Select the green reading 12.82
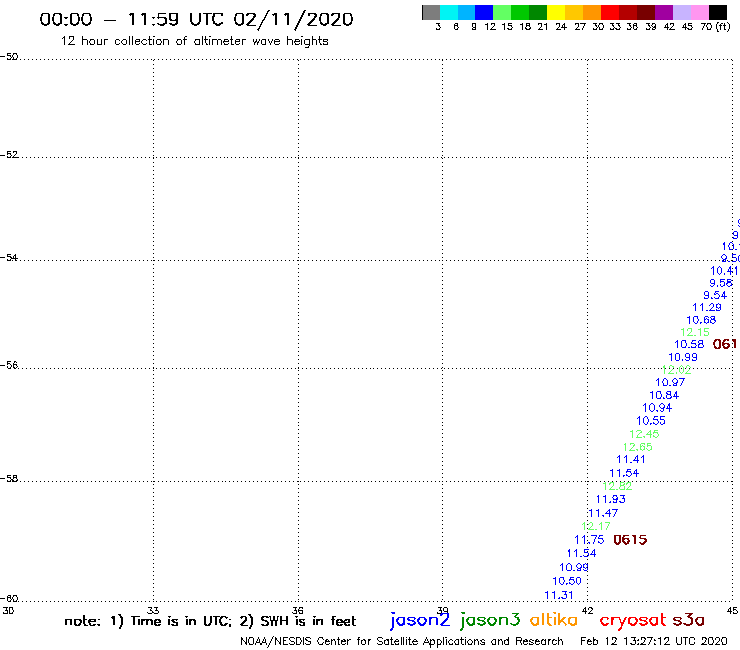Image resolution: width=740 pixels, height=650 pixels. (x=617, y=486)
